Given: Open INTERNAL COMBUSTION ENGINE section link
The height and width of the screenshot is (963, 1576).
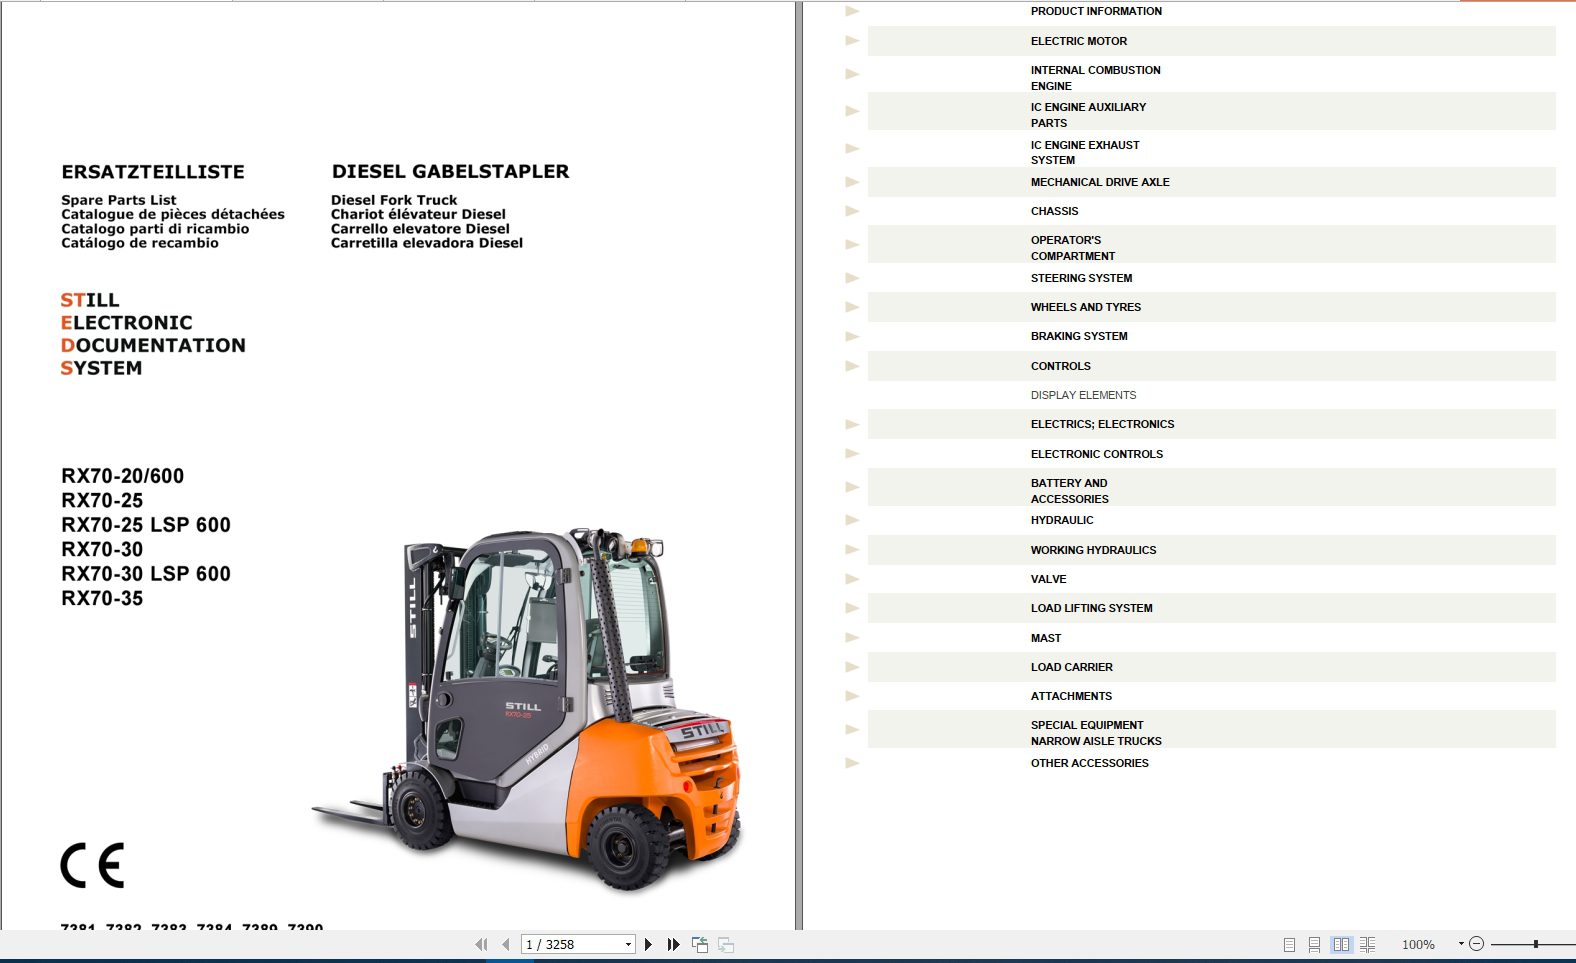Looking at the screenshot, I should (1096, 78).
